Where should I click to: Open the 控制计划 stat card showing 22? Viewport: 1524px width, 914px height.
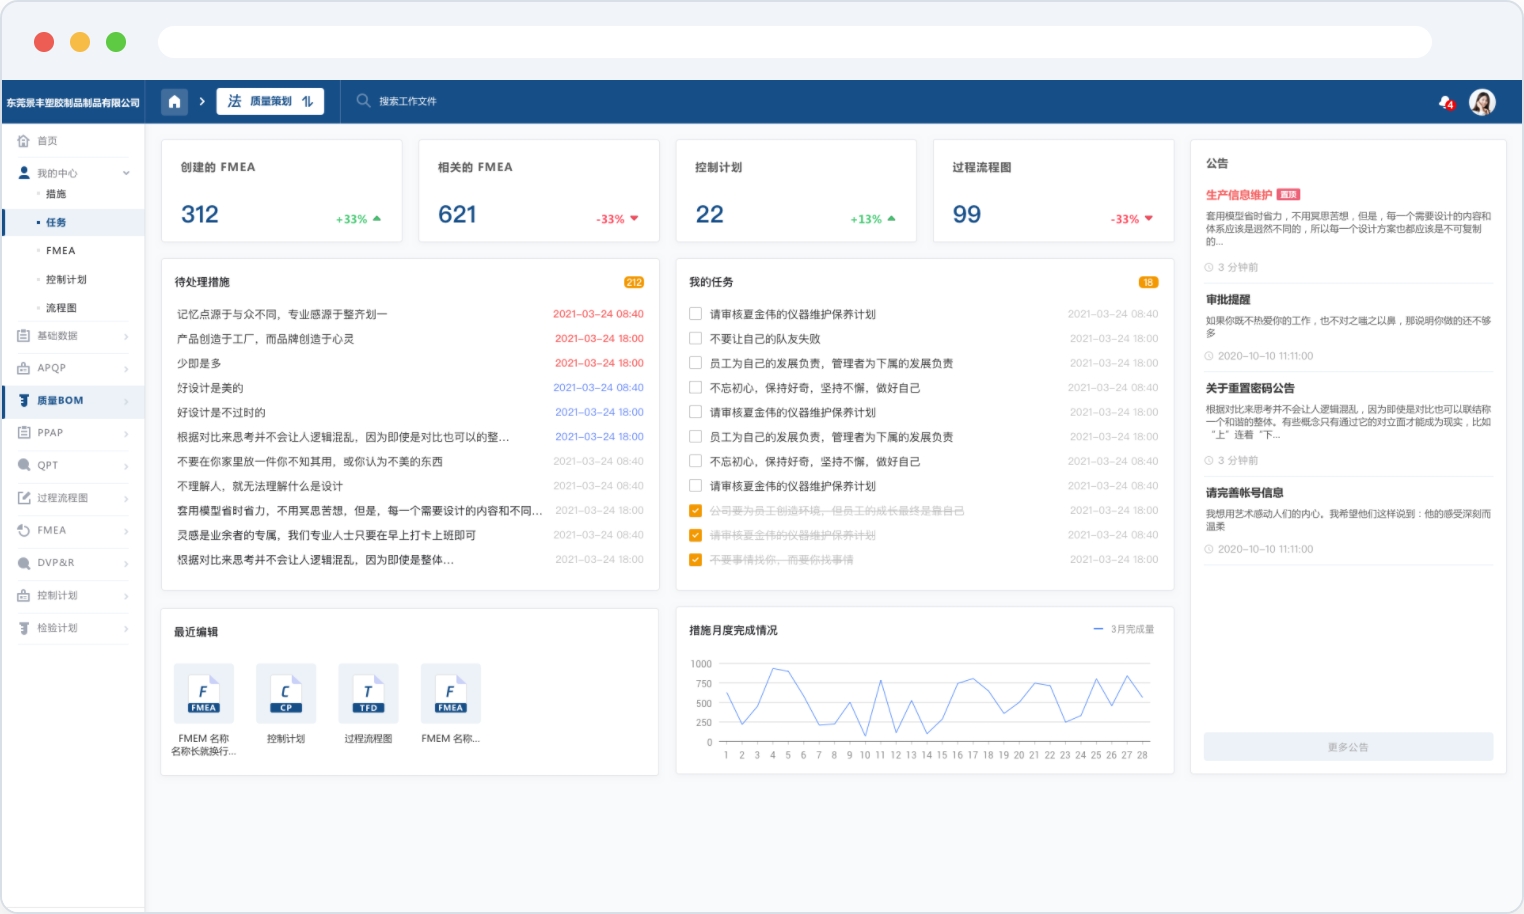[796, 190]
